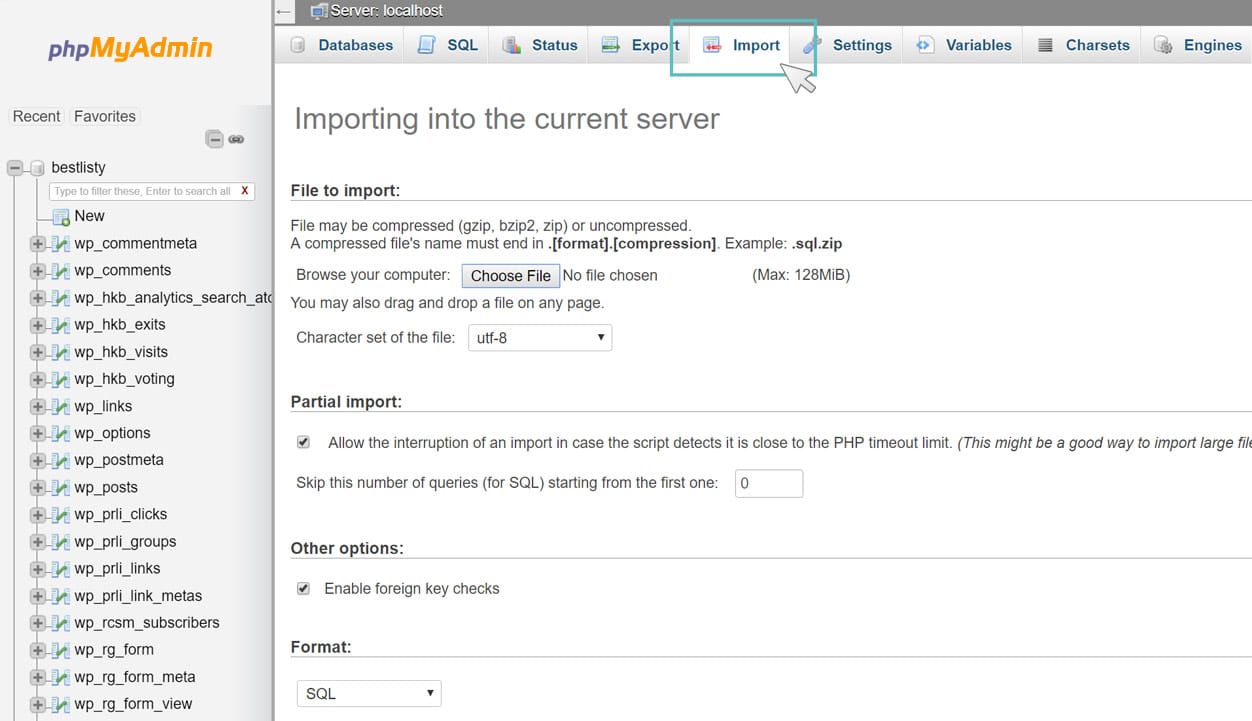This screenshot has width=1252, height=721.
Task: Click the wp_links table icon
Action: pos(60,407)
